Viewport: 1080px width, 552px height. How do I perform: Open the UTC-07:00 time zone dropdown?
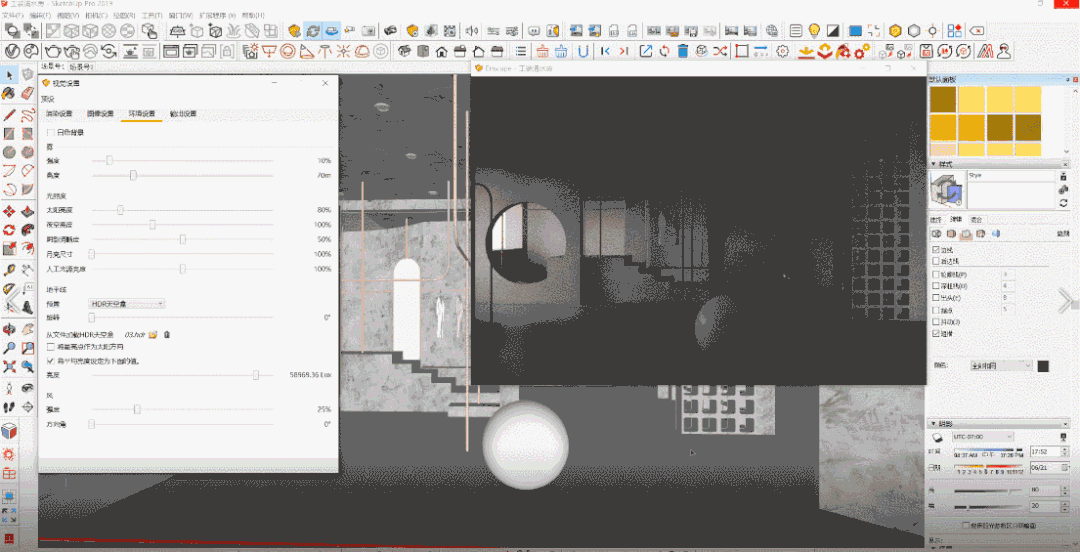[983, 437]
